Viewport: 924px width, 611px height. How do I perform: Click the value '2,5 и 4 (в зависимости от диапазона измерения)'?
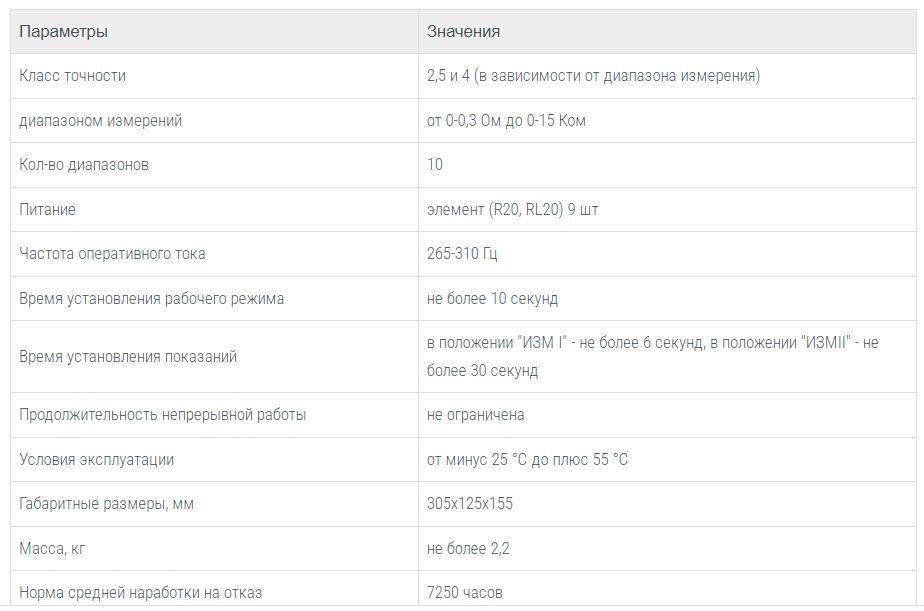pos(593,76)
